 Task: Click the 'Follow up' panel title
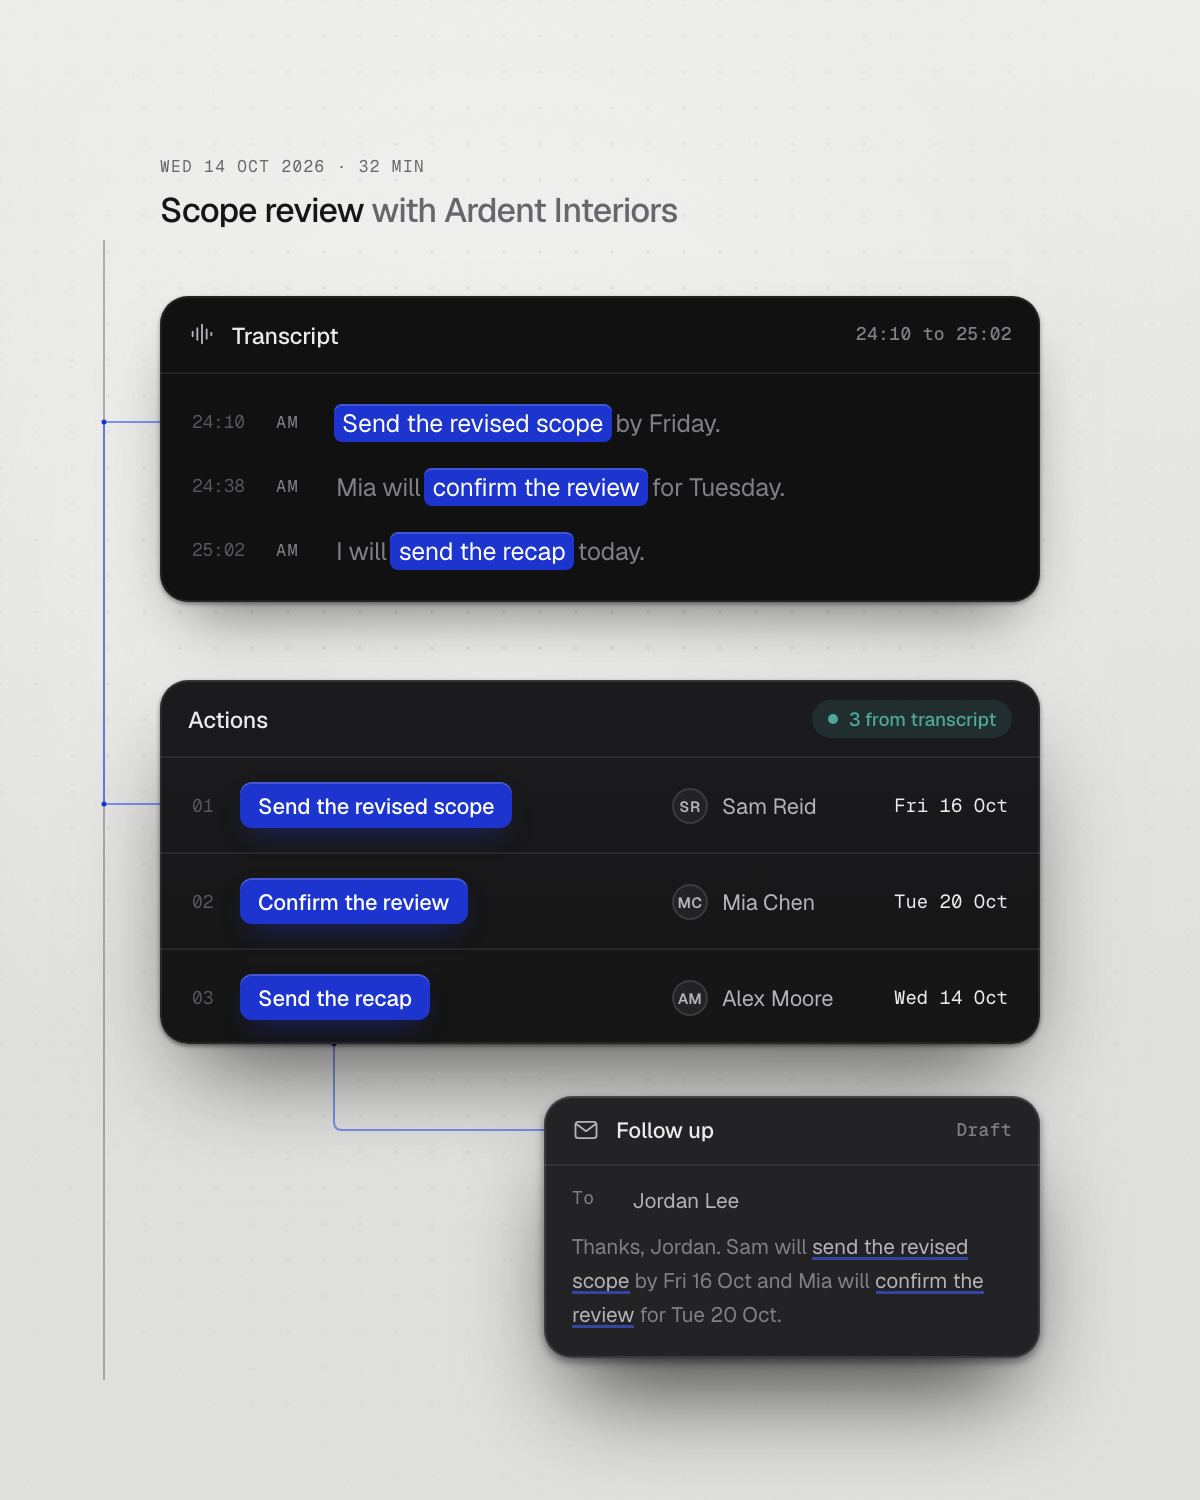(x=665, y=1130)
